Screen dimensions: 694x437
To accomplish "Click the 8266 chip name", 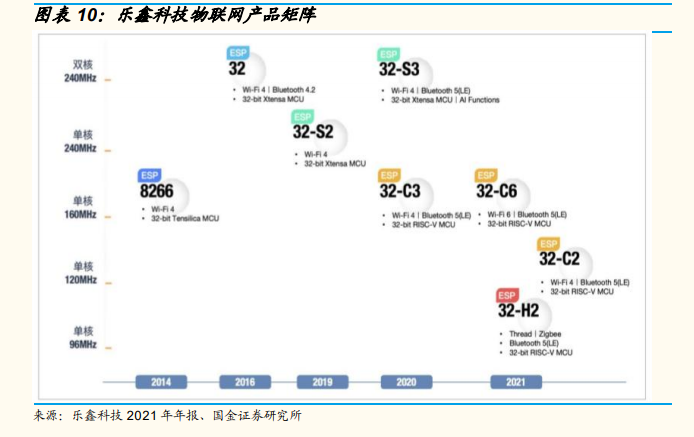I will point(157,191).
